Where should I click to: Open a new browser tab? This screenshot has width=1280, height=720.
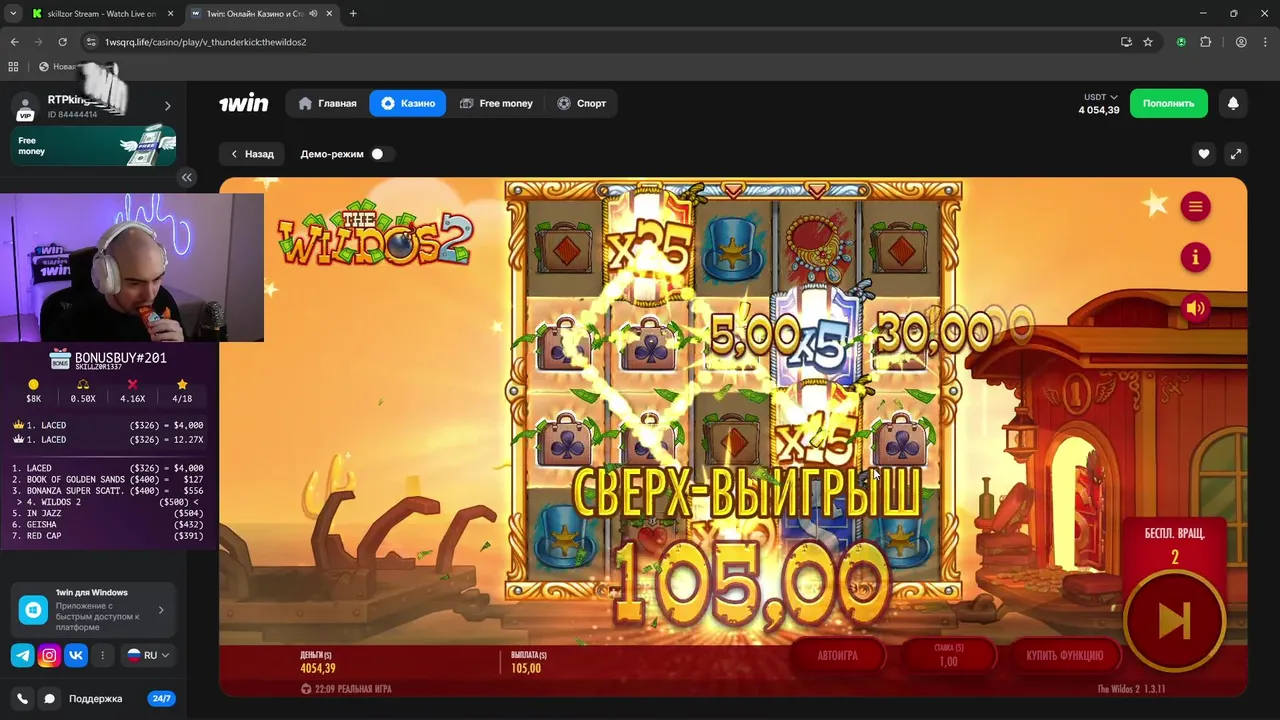click(x=353, y=13)
